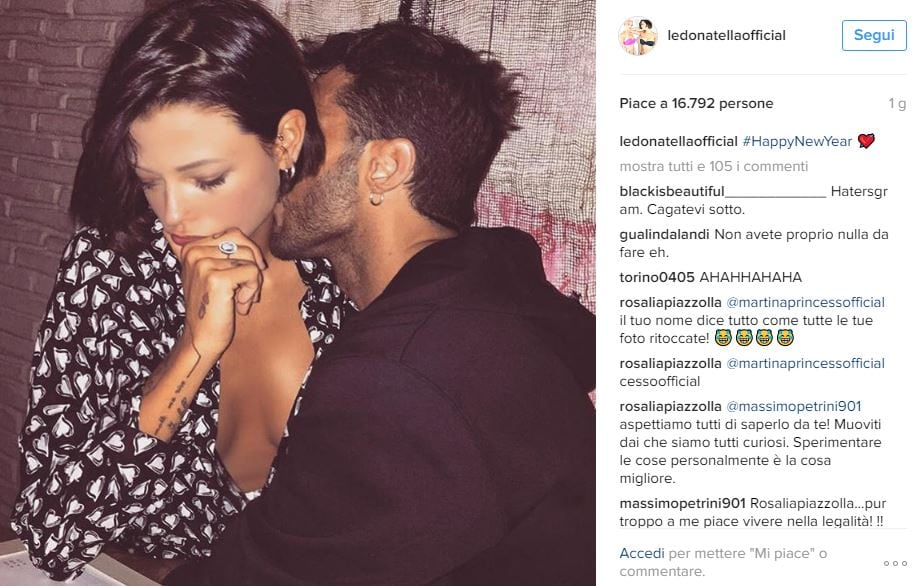Open ledonatellaofficial username in the header
The image size is (913, 586).
(726, 36)
